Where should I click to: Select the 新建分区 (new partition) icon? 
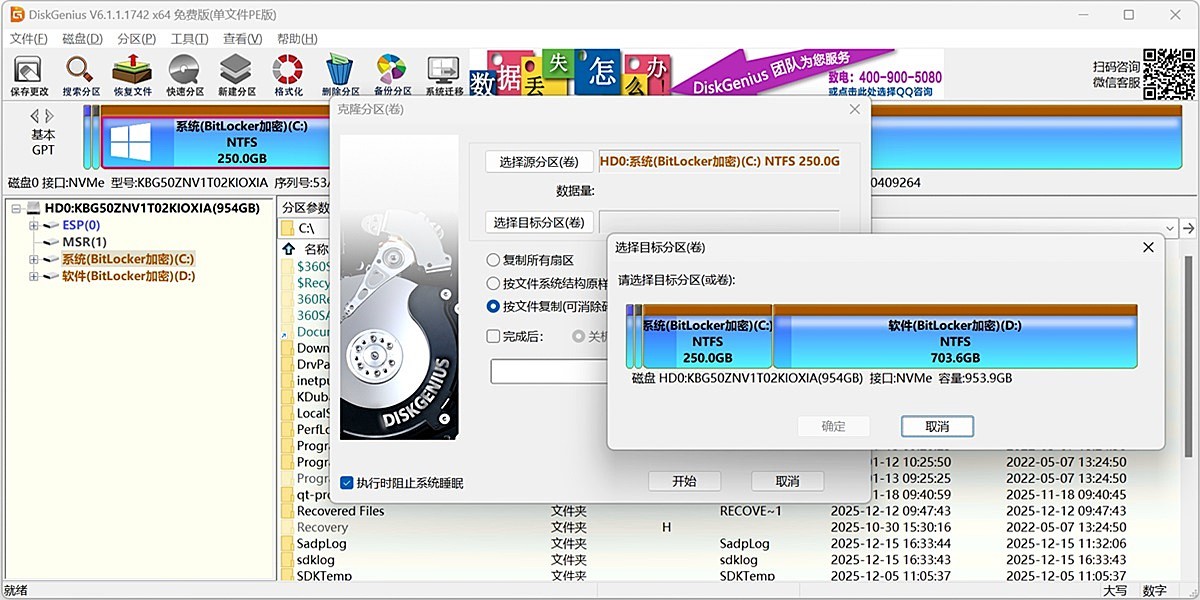pos(234,70)
